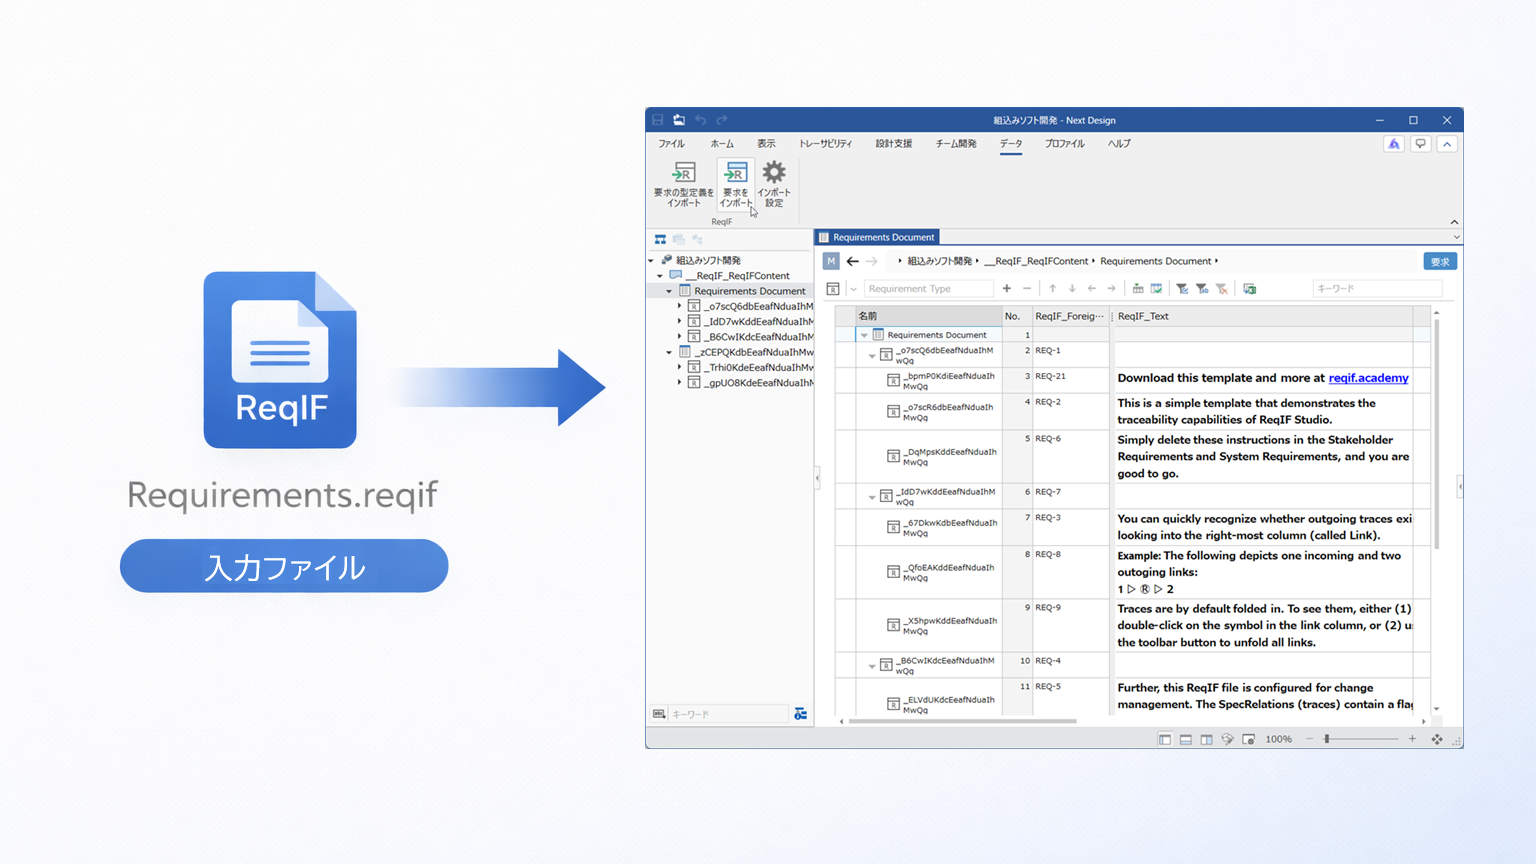Collapse the Requirements Document tree node
Image resolution: width=1536 pixels, height=864 pixels.
click(669, 291)
